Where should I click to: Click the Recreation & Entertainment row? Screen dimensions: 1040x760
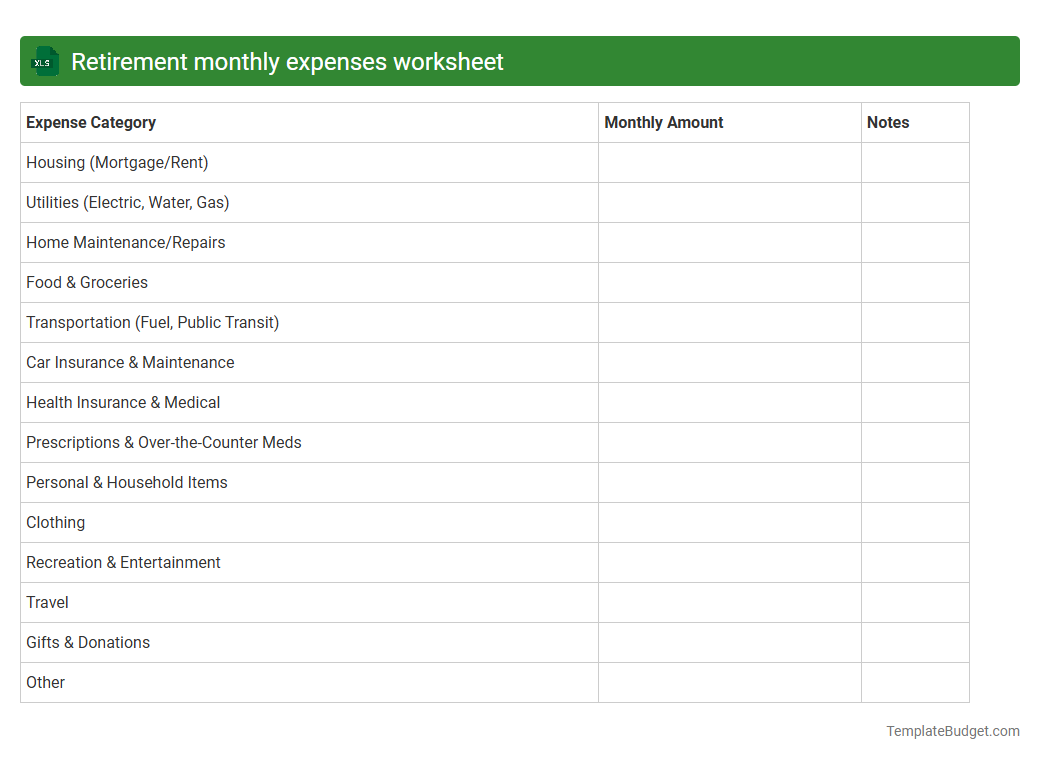[123, 562]
